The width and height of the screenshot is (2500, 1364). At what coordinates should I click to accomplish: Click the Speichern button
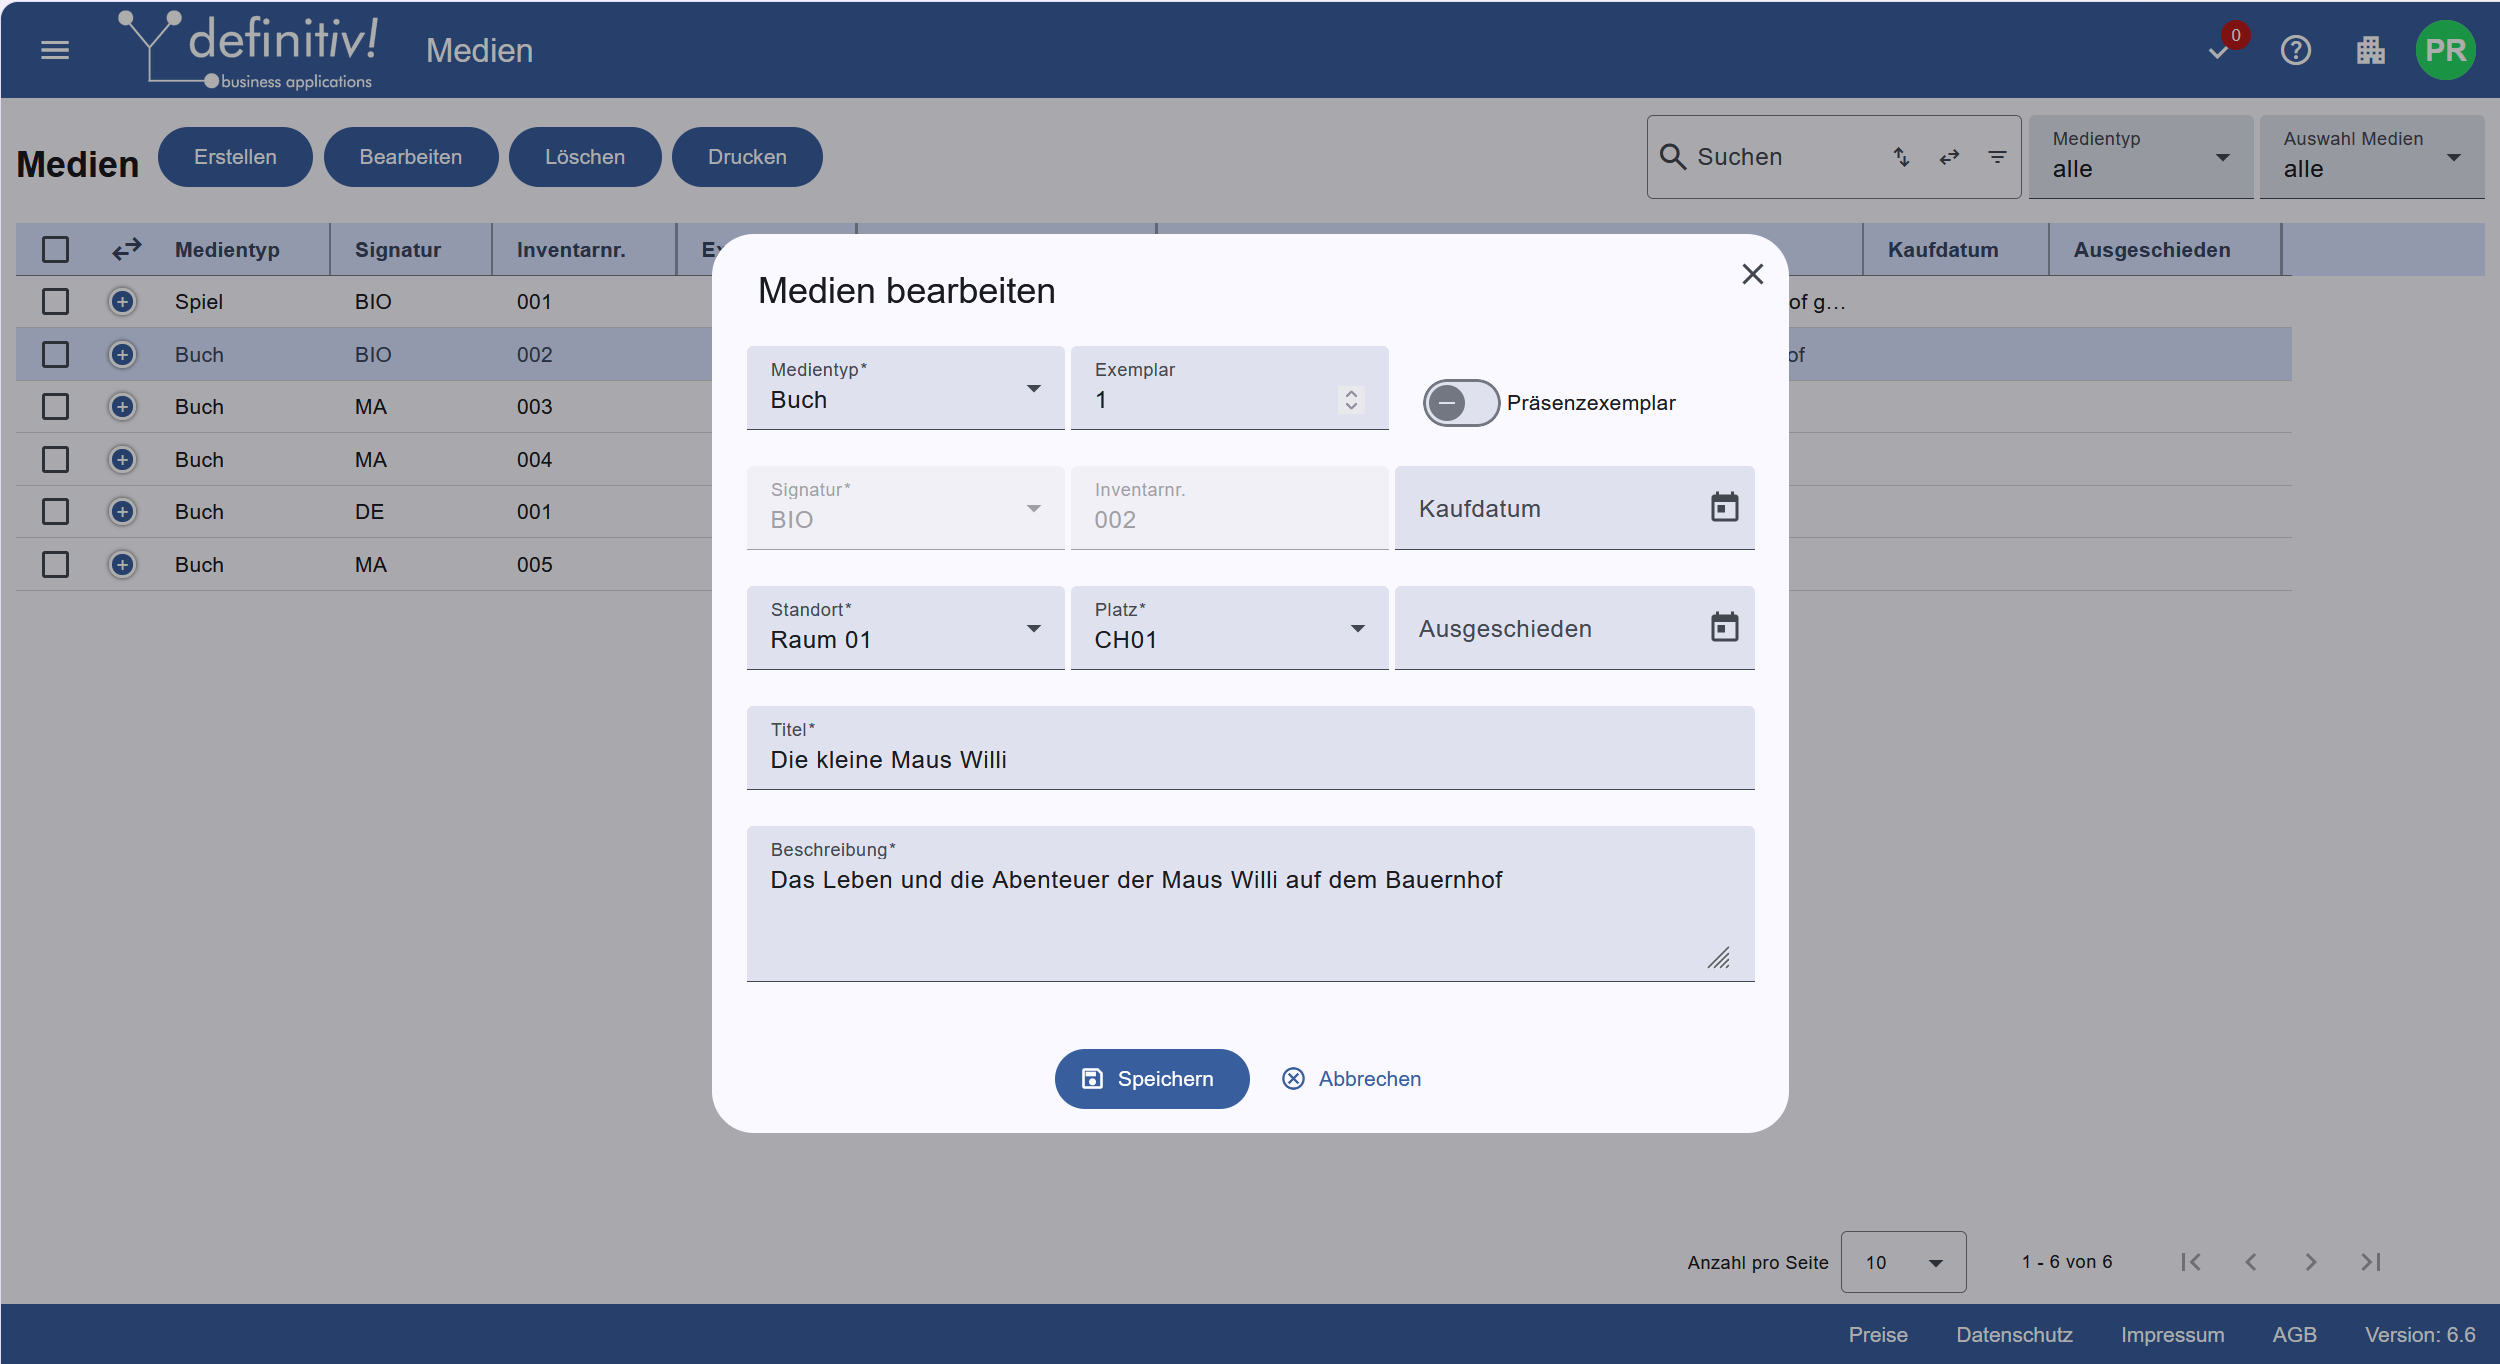point(1151,1078)
